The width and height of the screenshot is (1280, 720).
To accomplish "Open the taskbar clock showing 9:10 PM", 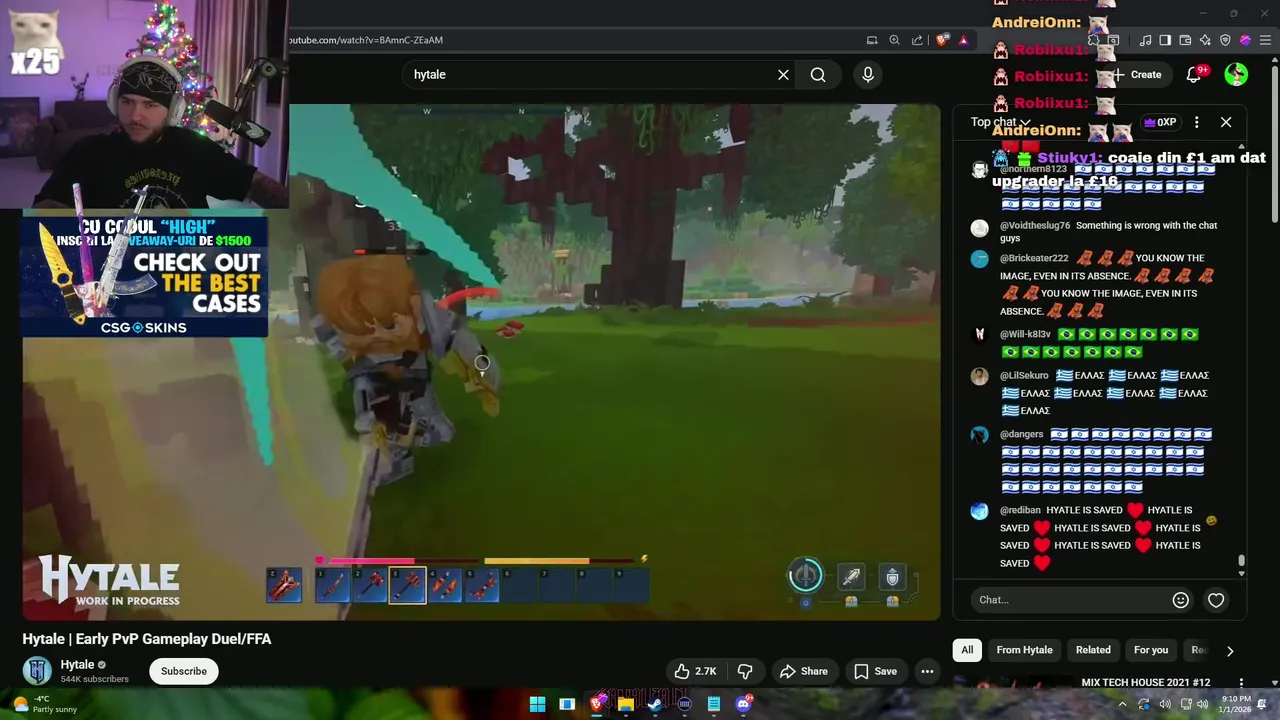I will pyautogui.click(x=1236, y=704).
